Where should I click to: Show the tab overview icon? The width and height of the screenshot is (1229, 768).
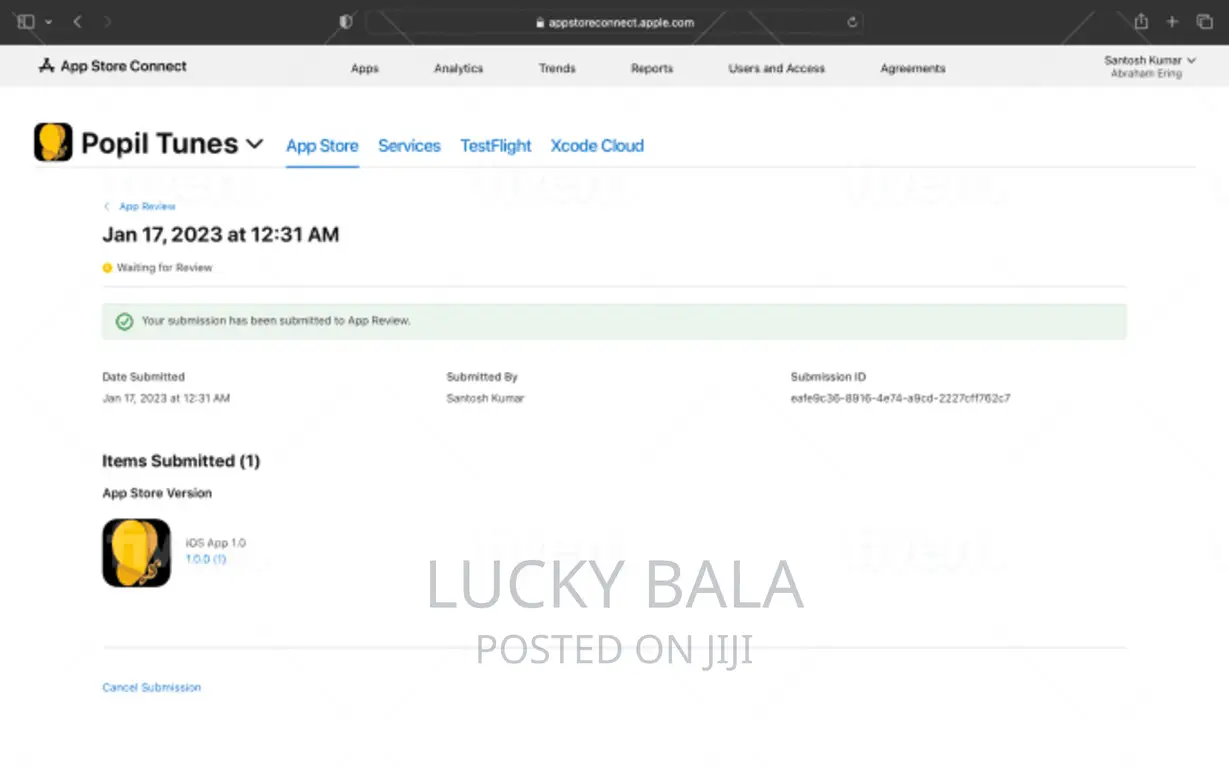pos(1204,21)
